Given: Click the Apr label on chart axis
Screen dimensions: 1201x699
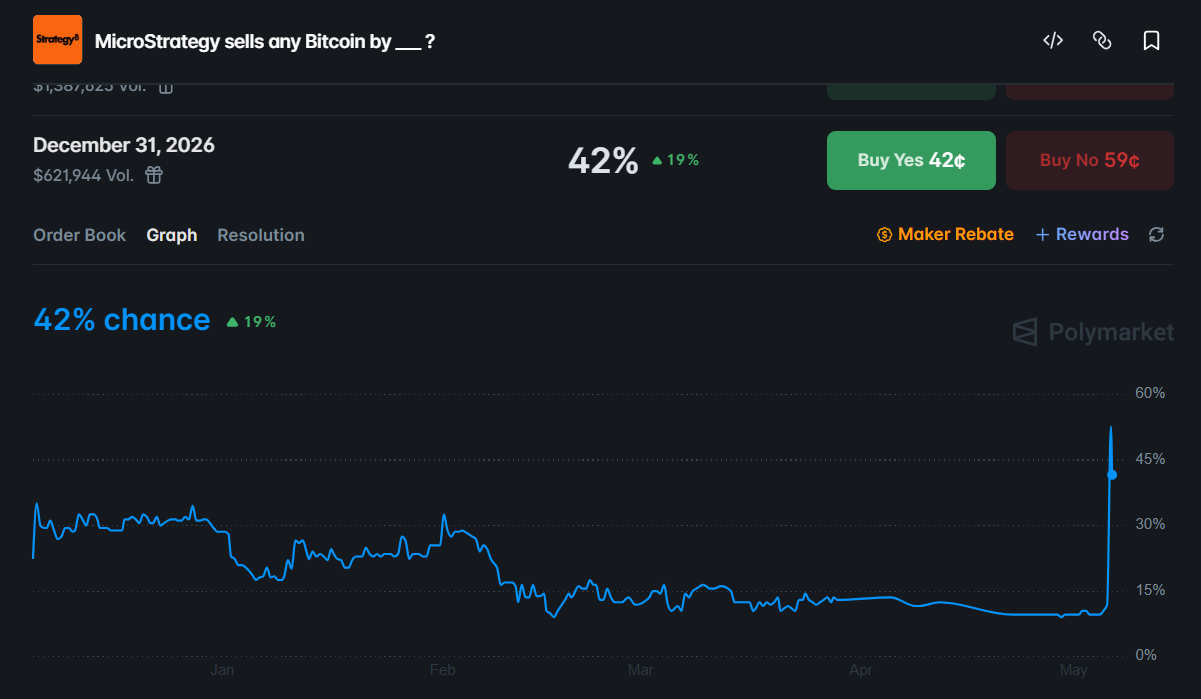Looking at the screenshot, I should 860,670.
